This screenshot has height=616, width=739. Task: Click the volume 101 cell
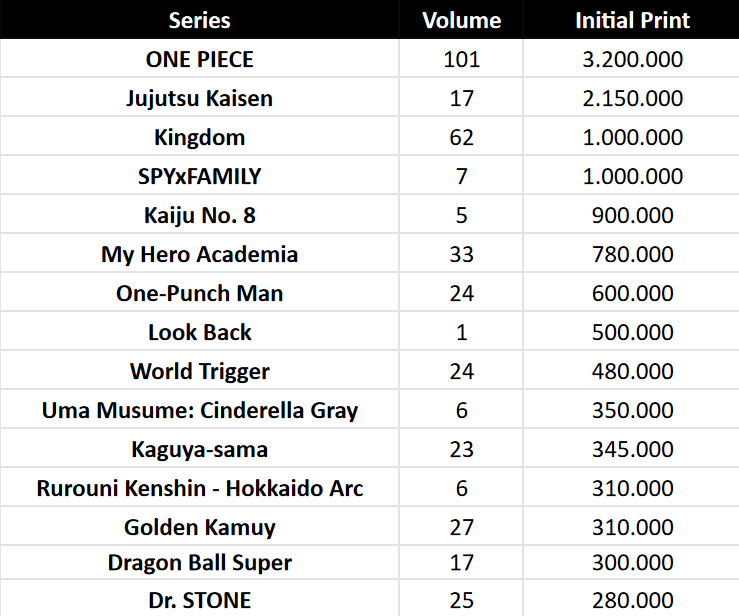pyautogui.click(x=461, y=59)
